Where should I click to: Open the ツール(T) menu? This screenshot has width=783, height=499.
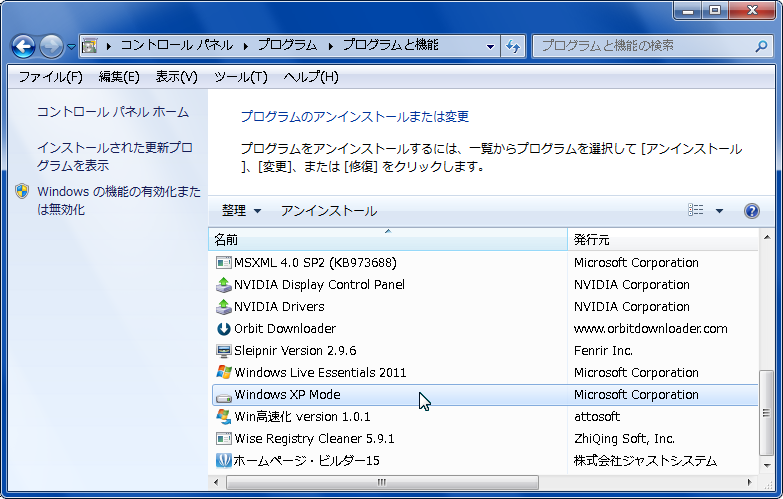241,77
